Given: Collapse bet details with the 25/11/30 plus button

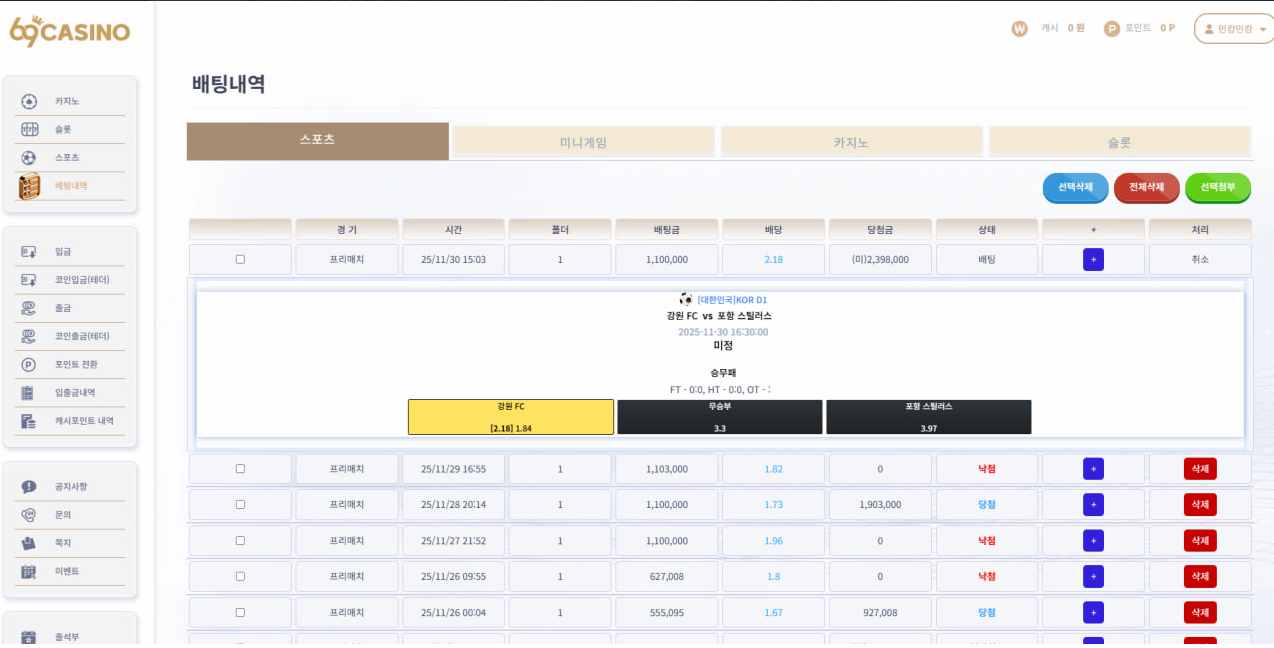Looking at the screenshot, I should (x=1093, y=260).
